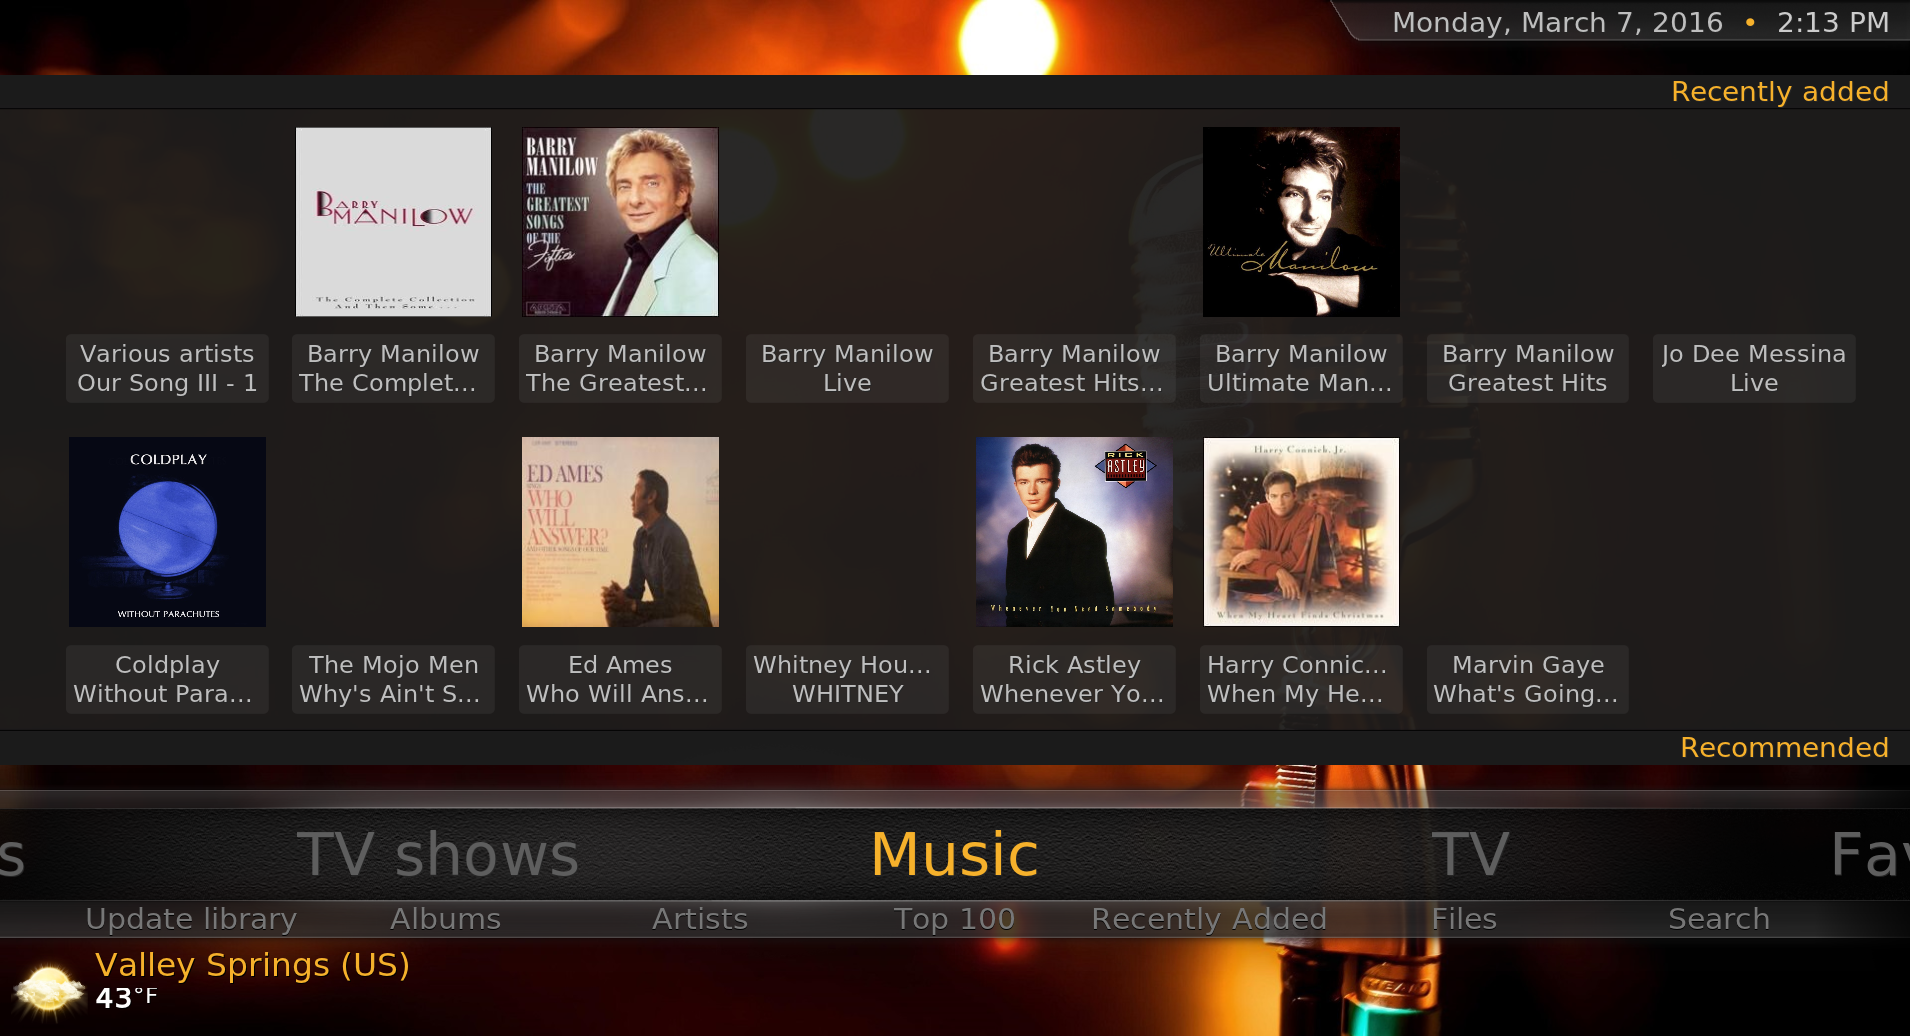Select Barry Manilow The Greatest... label
Screen dimensions: 1910x1036
(x=620, y=368)
